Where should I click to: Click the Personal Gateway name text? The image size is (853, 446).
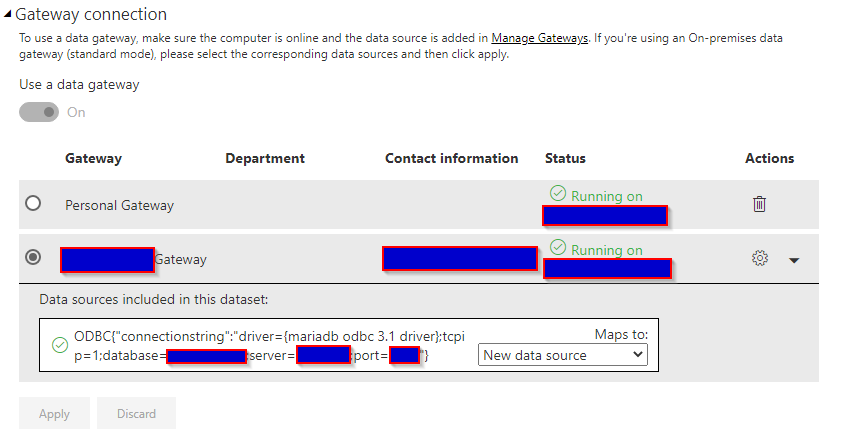(x=119, y=205)
